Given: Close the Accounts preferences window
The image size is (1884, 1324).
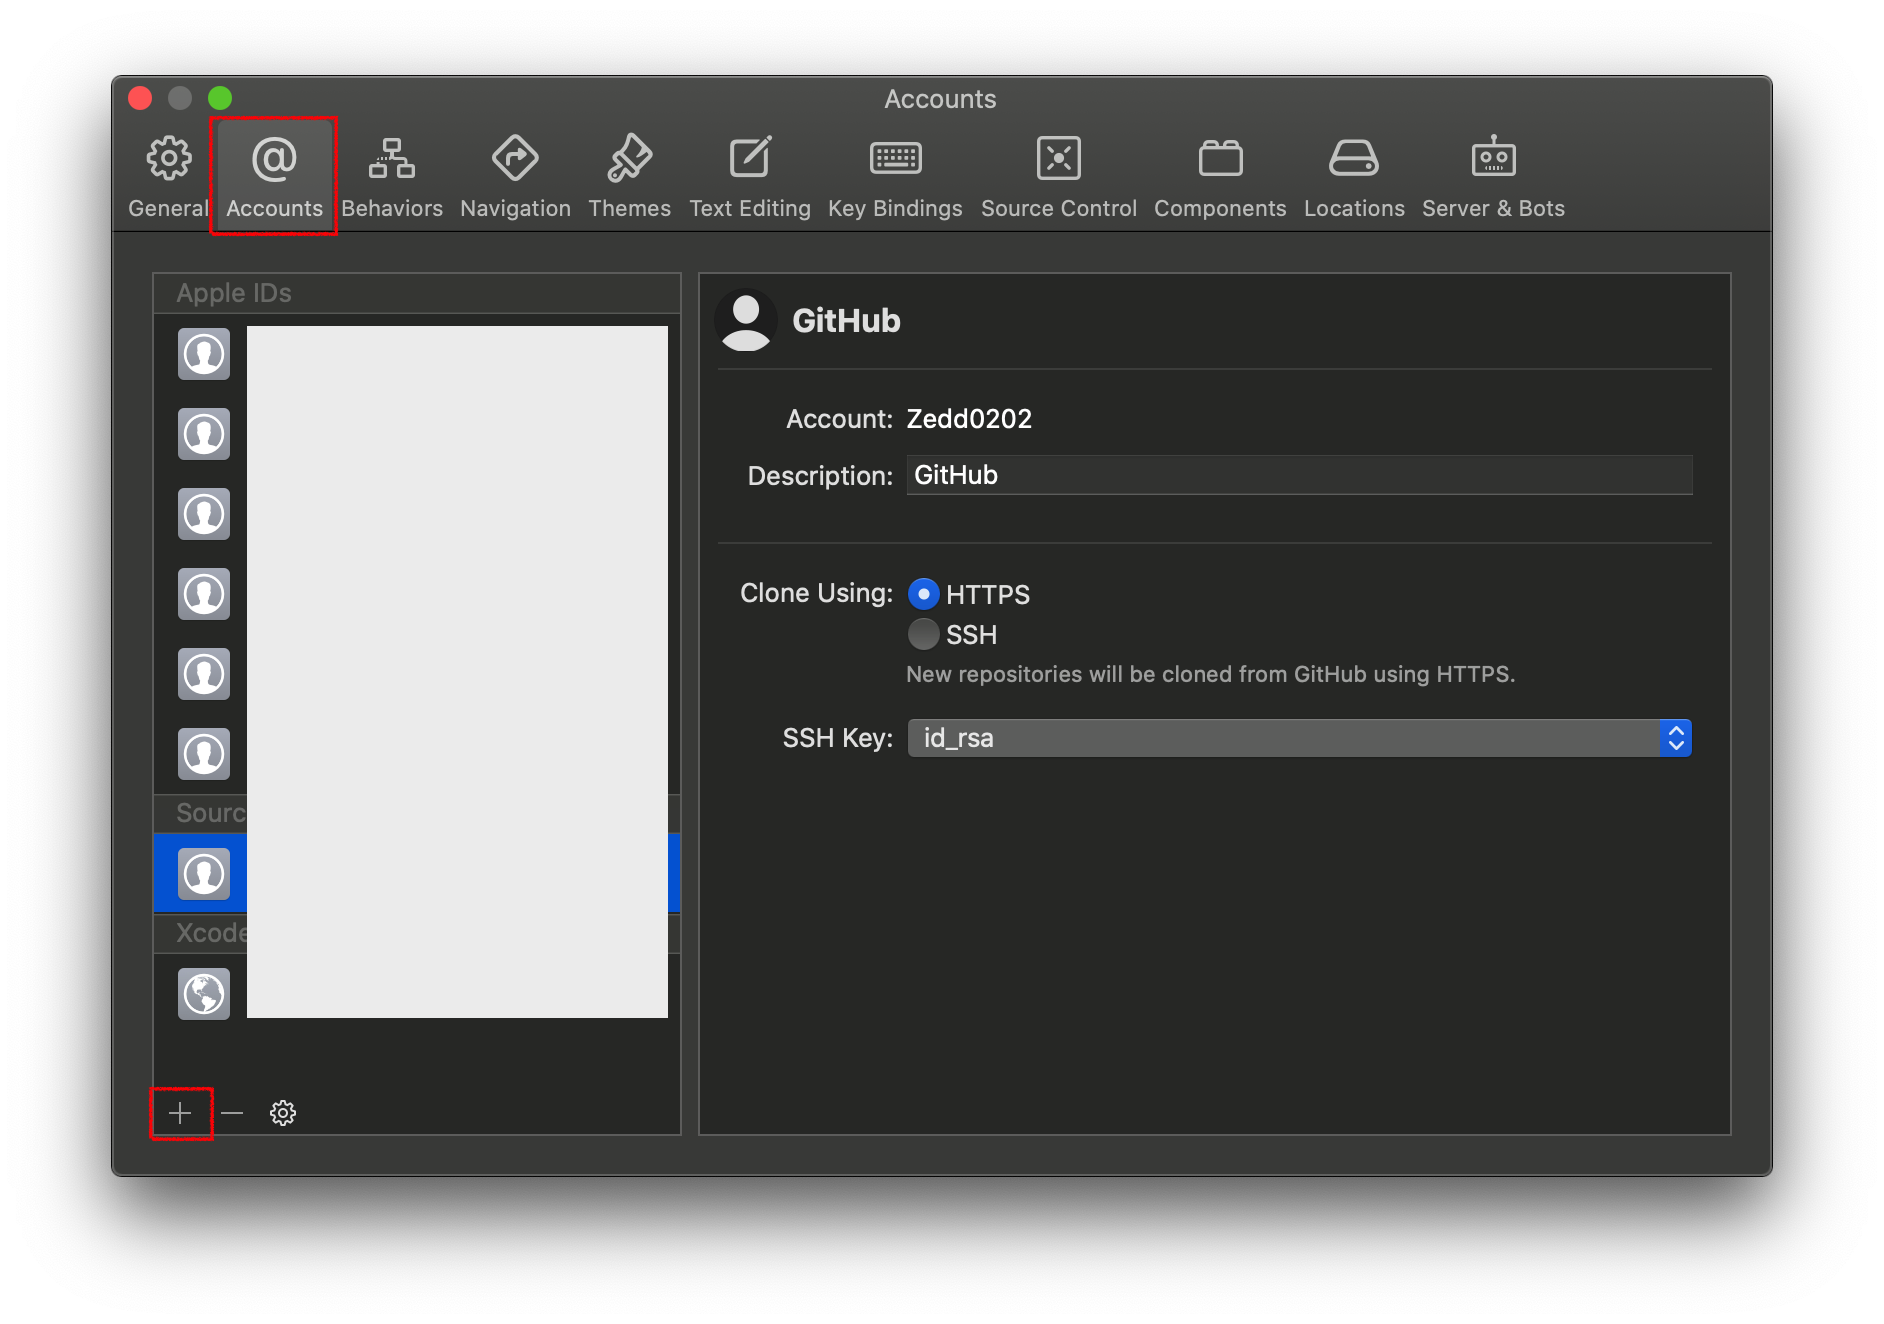Looking at the screenshot, I should click(140, 98).
